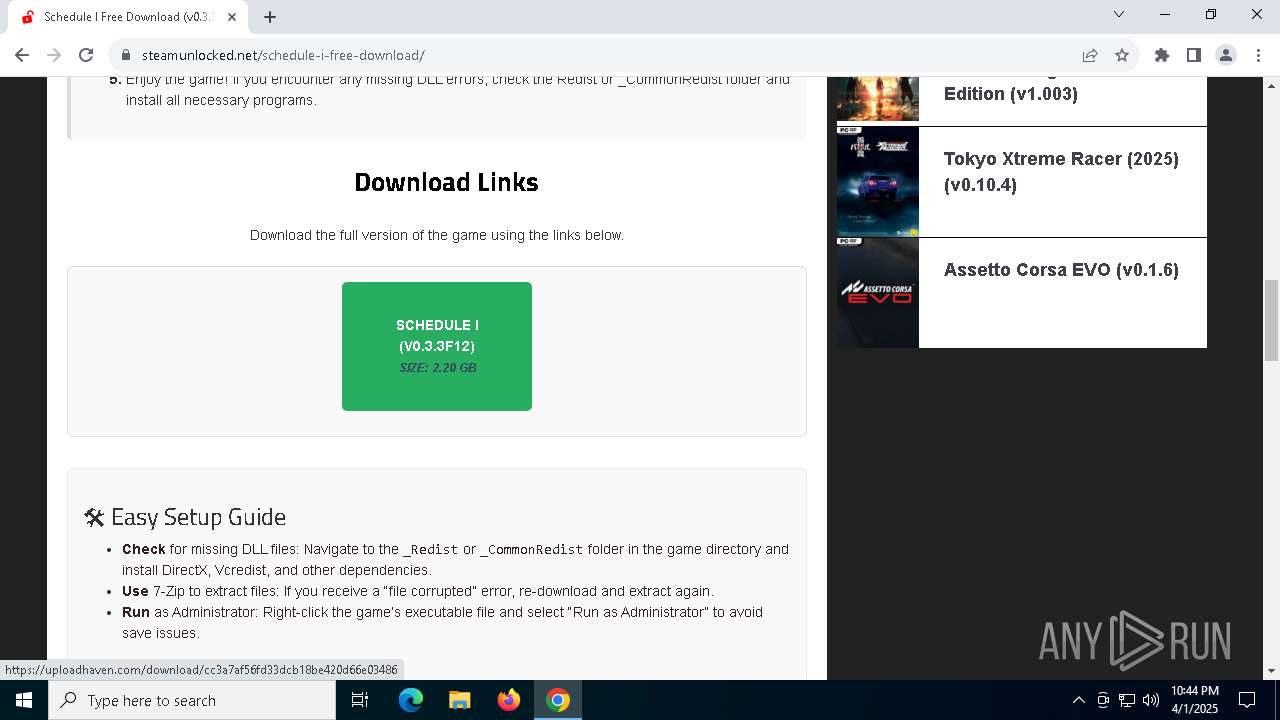Screen dimensions: 1280x720
Task: Toggle the browser side panel icon
Action: tap(1194, 55)
